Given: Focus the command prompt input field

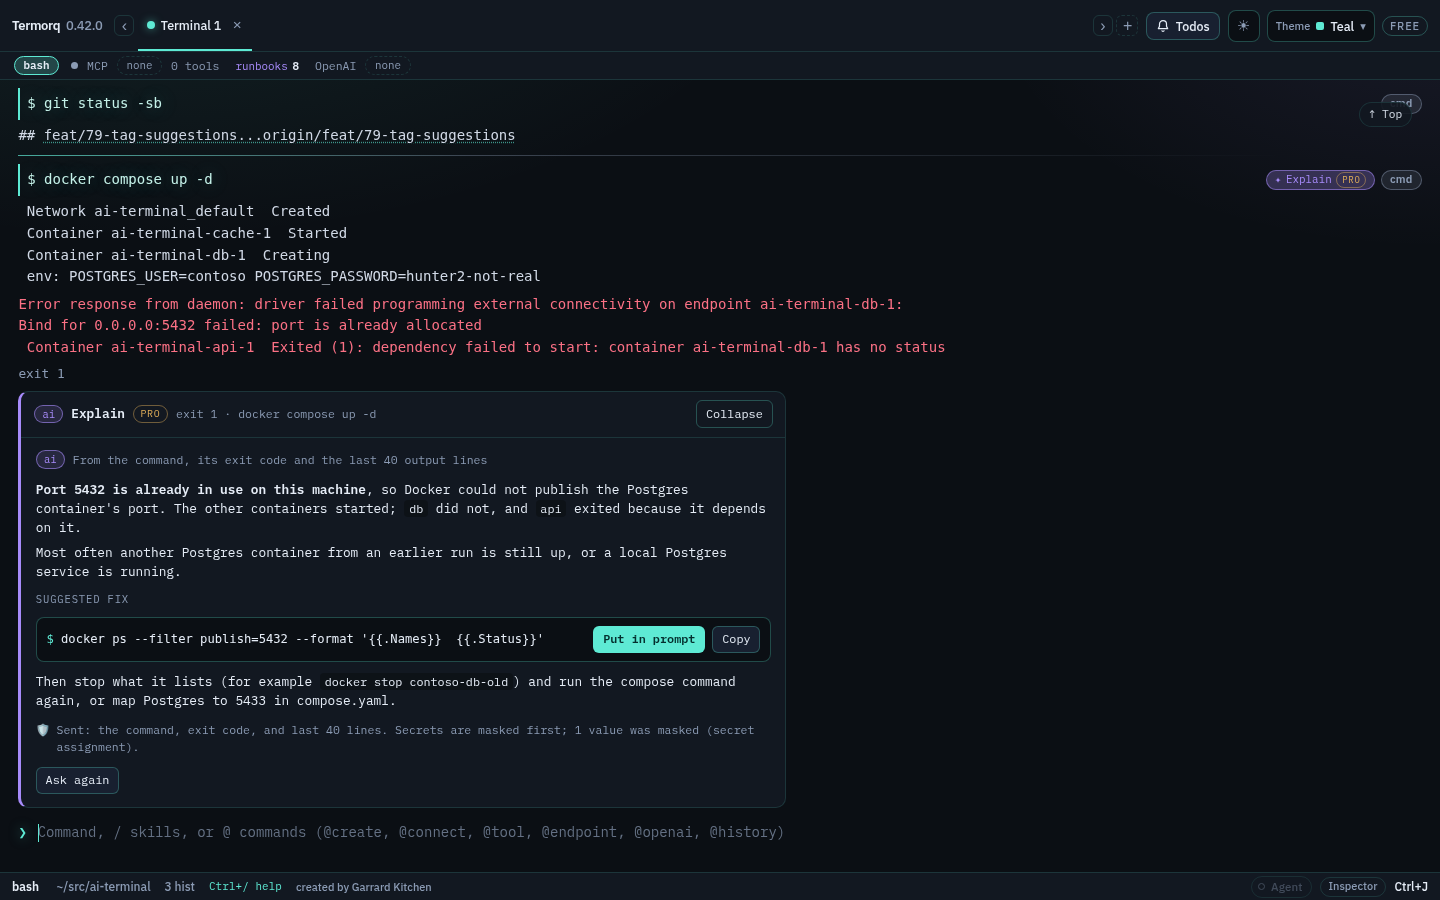Looking at the screenshot, I should point(410,832).
